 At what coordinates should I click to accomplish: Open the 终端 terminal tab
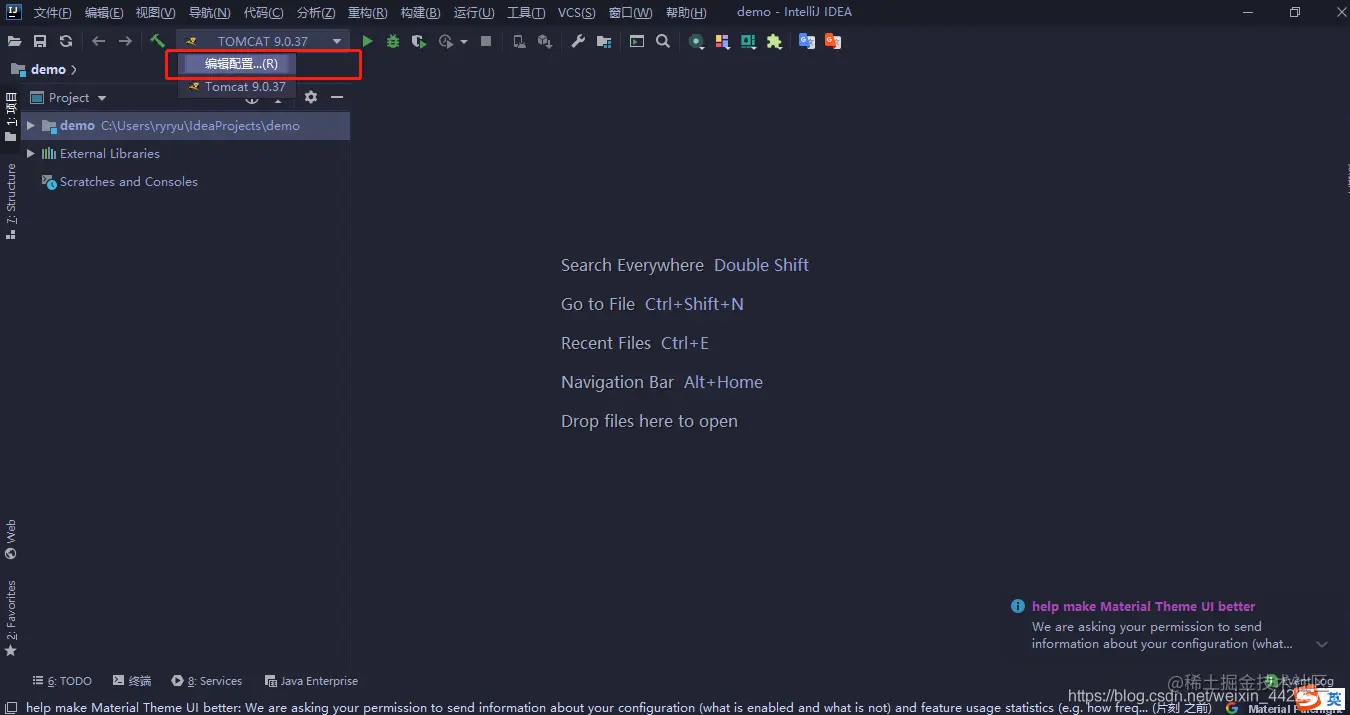click(x=132, y=681)
